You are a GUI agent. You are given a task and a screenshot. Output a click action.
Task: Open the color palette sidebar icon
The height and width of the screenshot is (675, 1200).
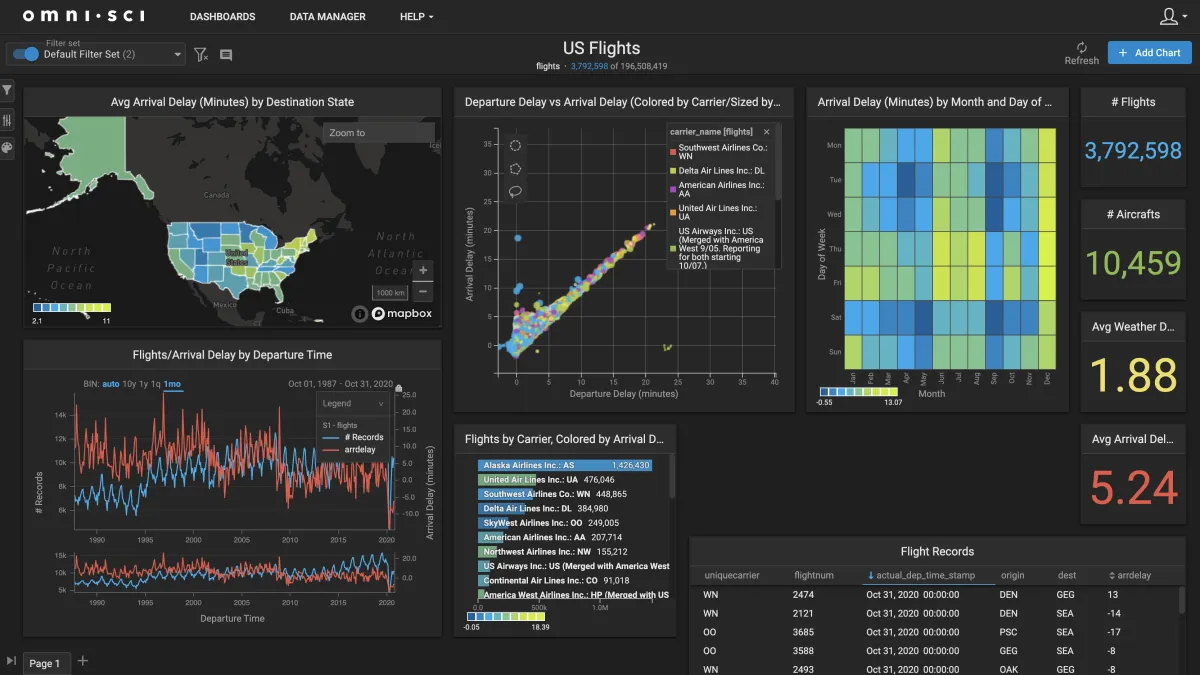7,148
